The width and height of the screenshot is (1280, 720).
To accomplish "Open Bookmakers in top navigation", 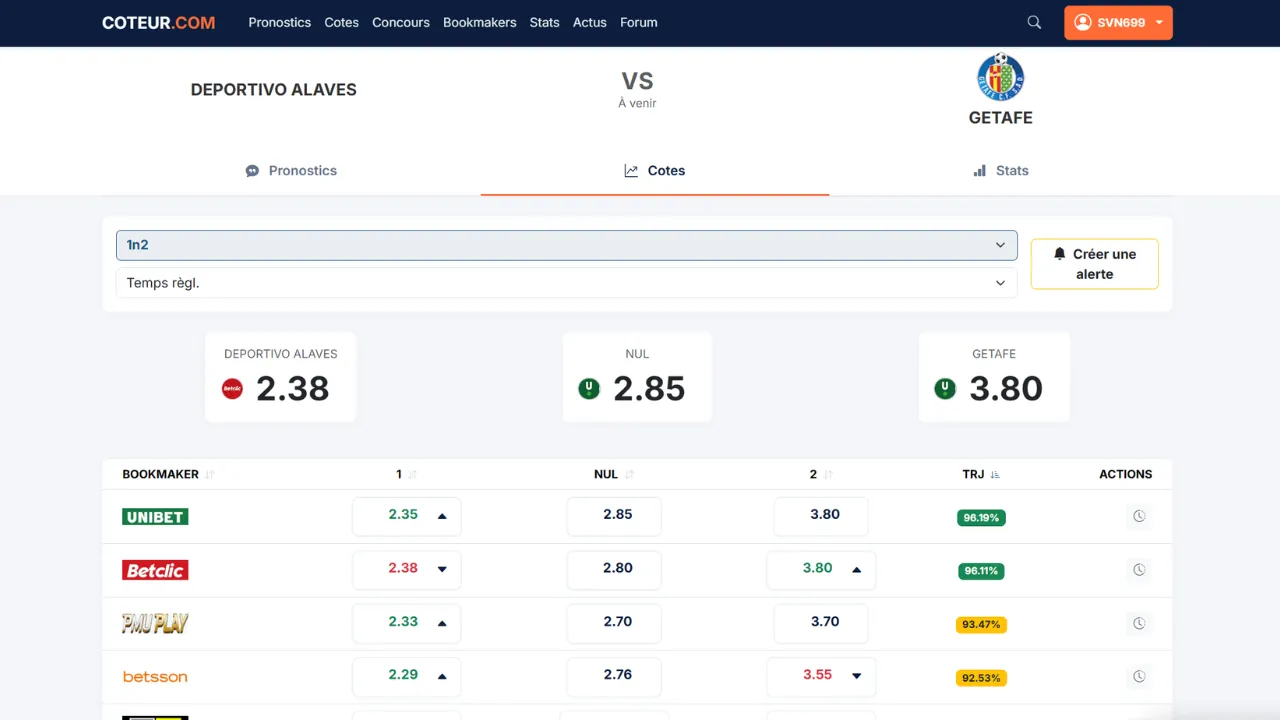I will click(x=480, y=22).
